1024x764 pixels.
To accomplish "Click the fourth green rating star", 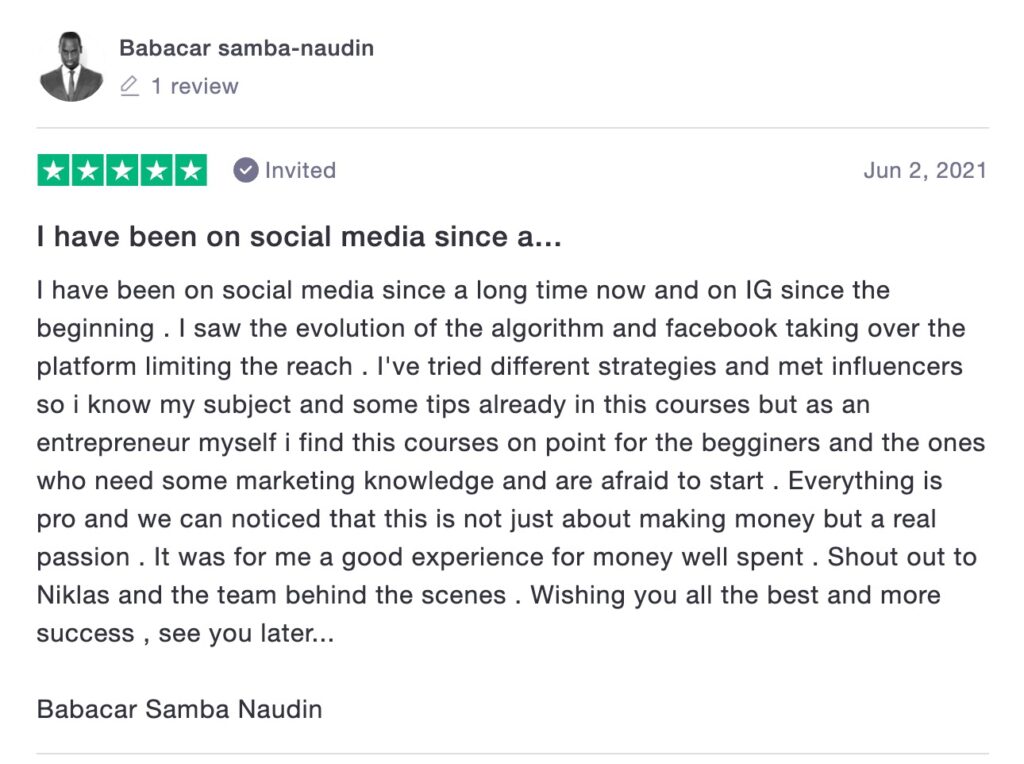I will tap(156, 171).
